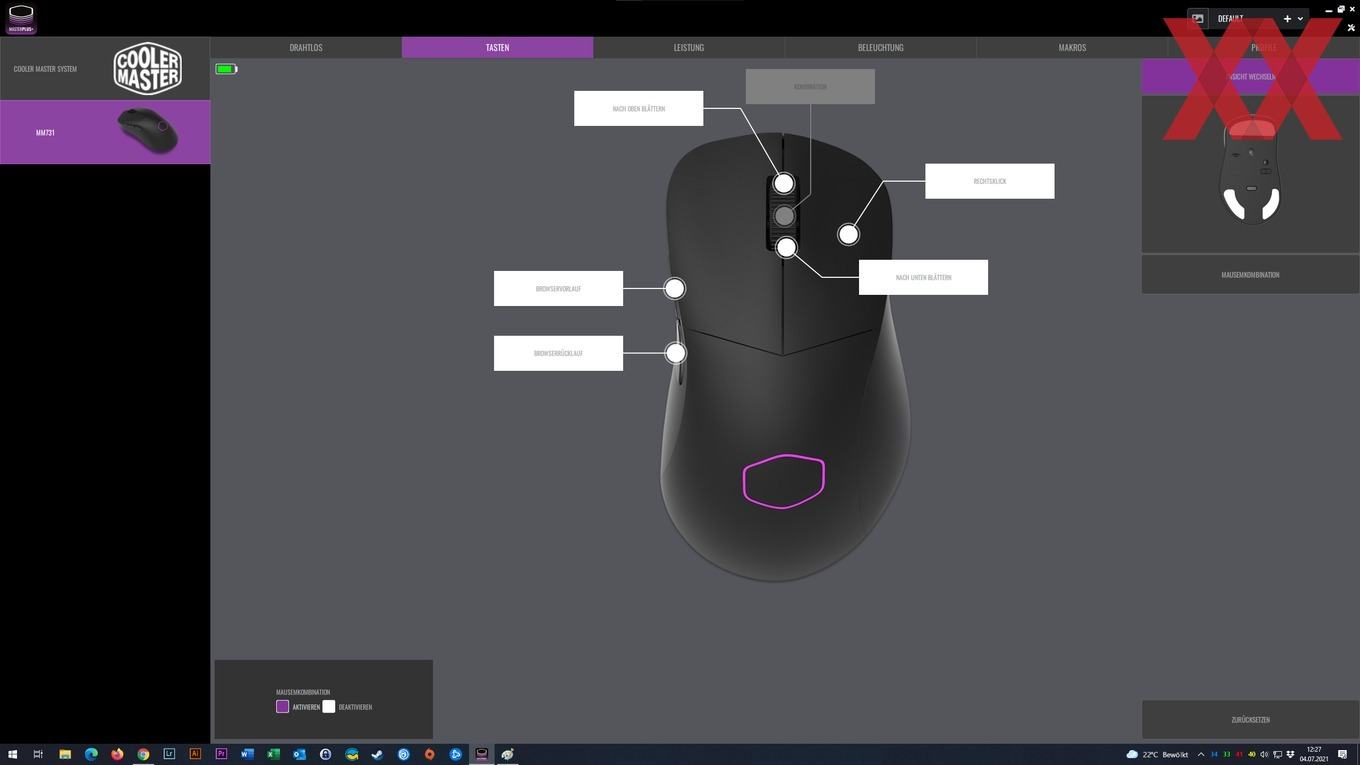Open Adobe Illustrator from taskbar
This screenshot has width=1360, height=765.
click(x=195, y=754)
